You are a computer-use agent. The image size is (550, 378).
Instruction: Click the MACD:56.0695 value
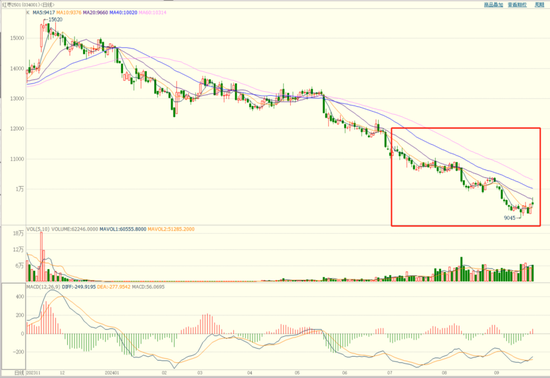[x=148, y=287]
